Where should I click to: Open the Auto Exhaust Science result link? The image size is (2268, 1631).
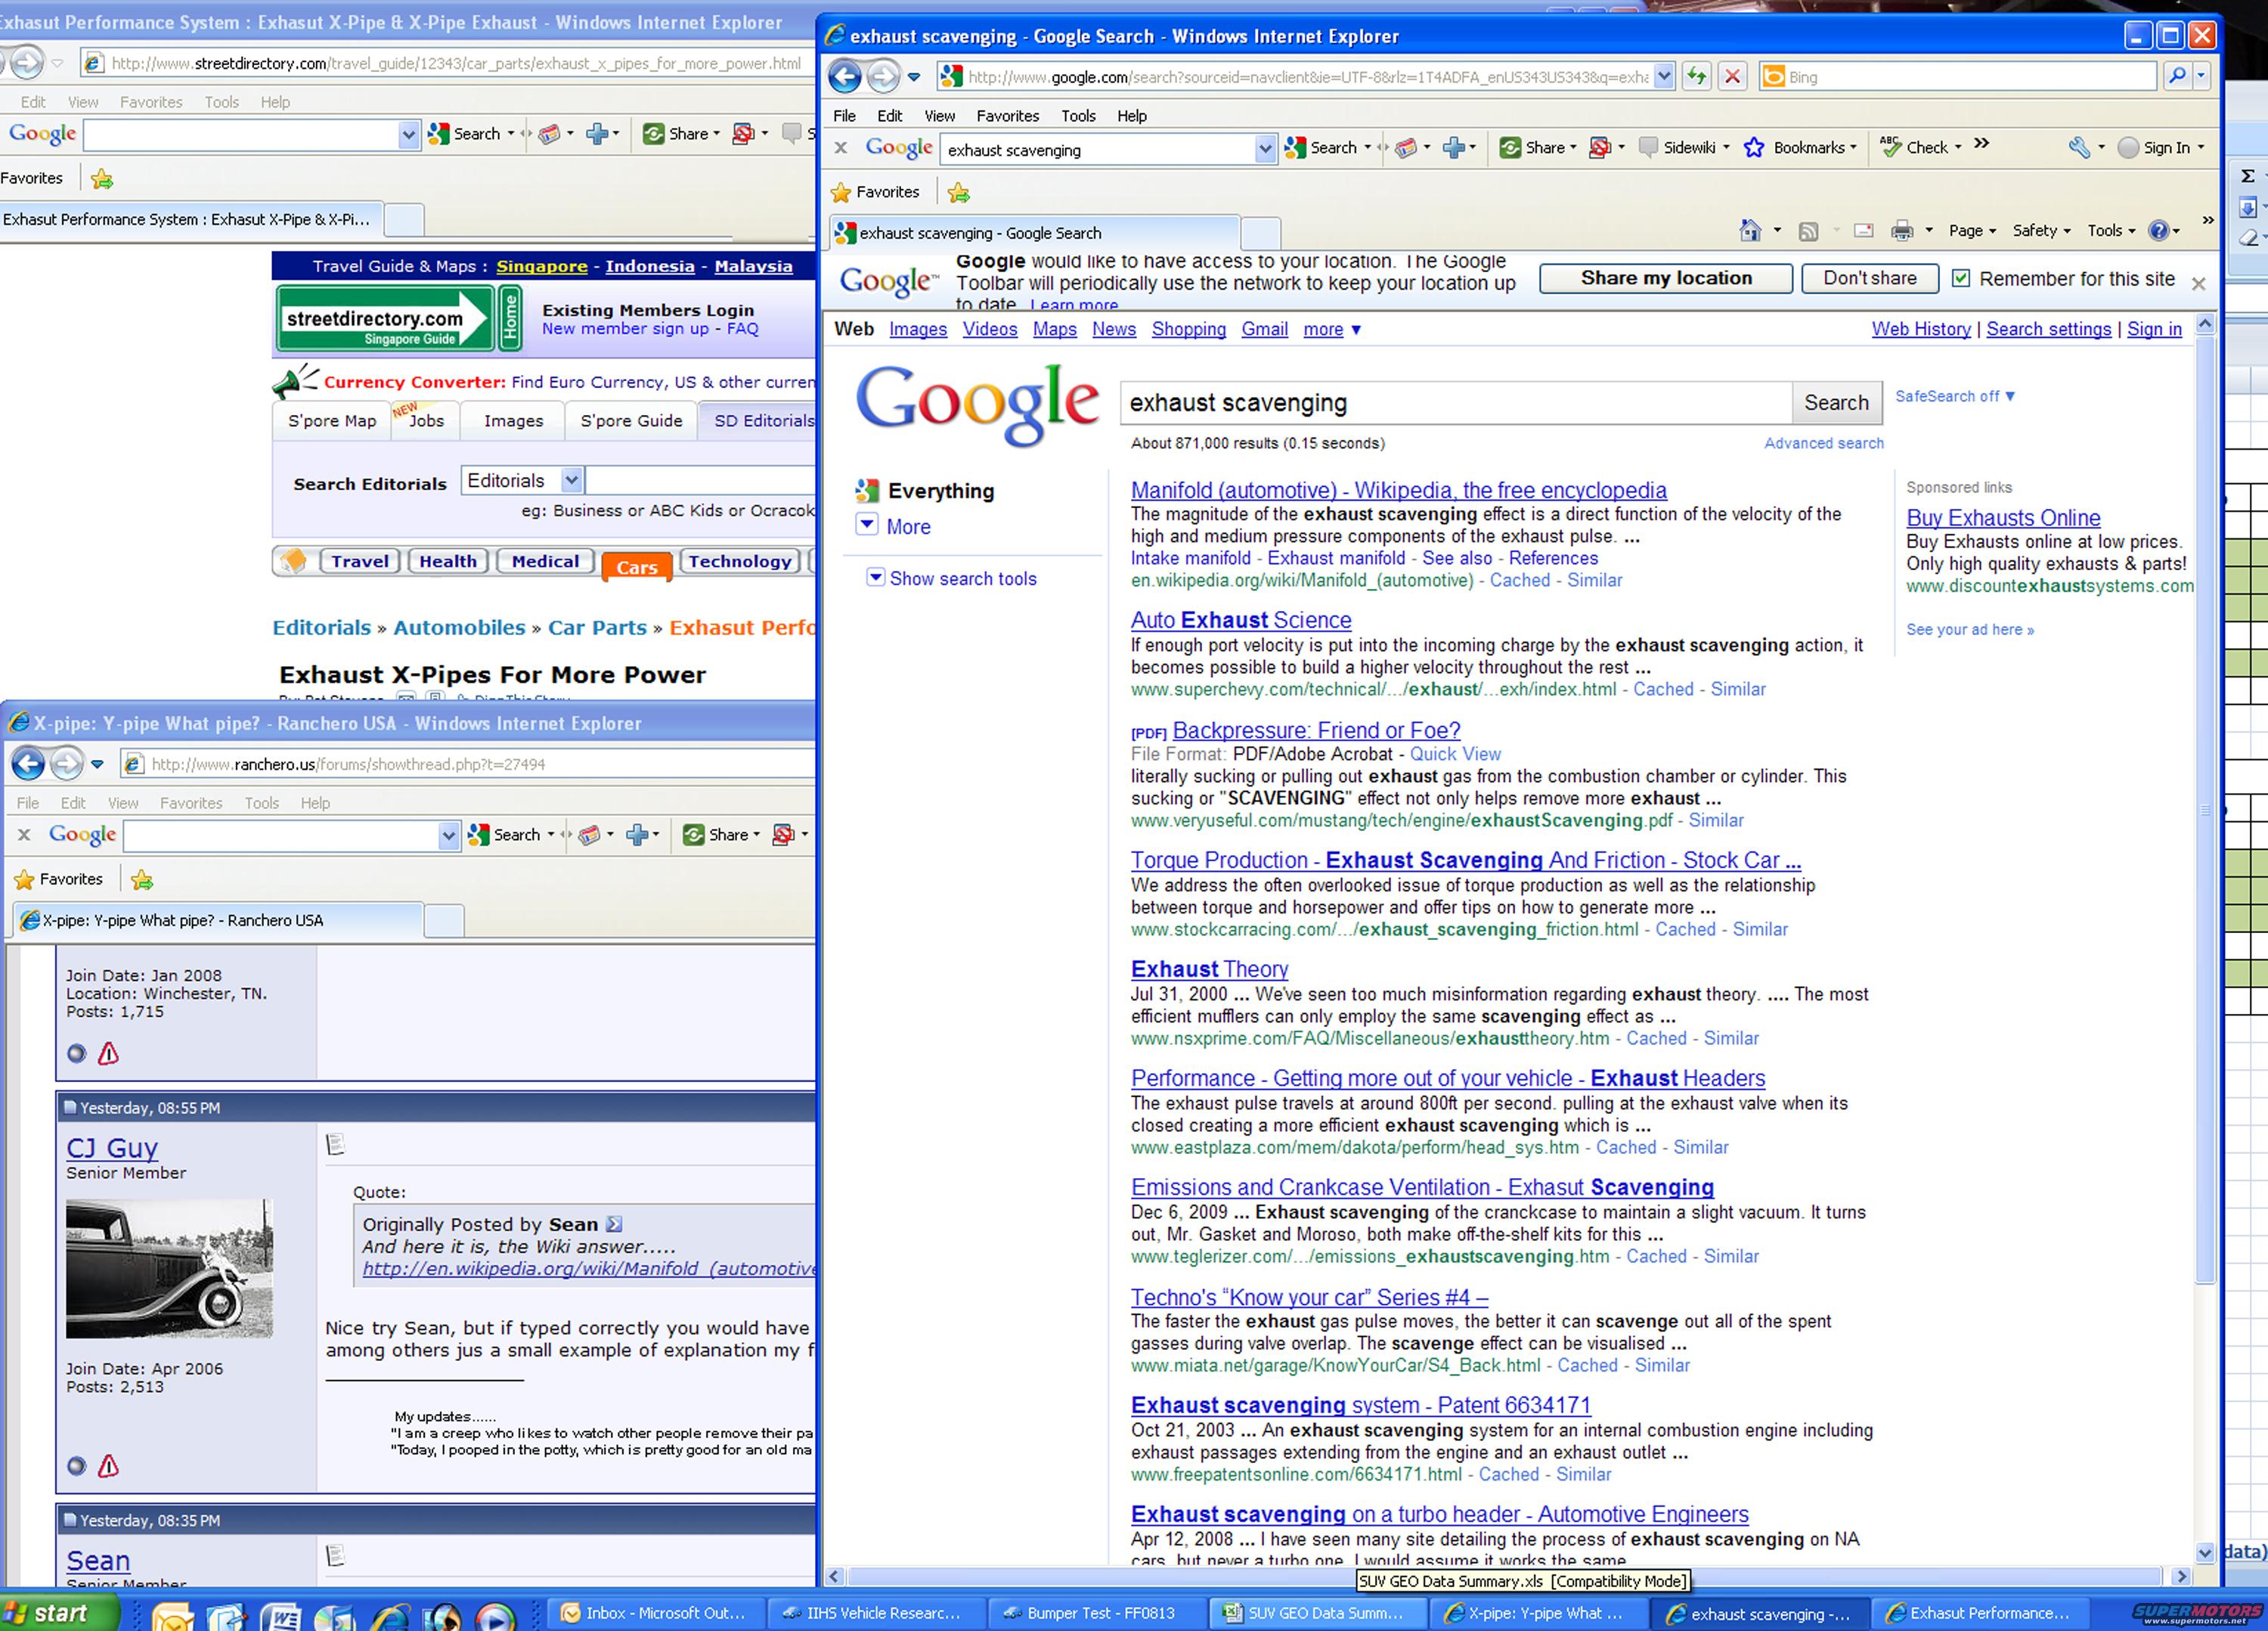pyautogui.click(x=1240, y=620)
